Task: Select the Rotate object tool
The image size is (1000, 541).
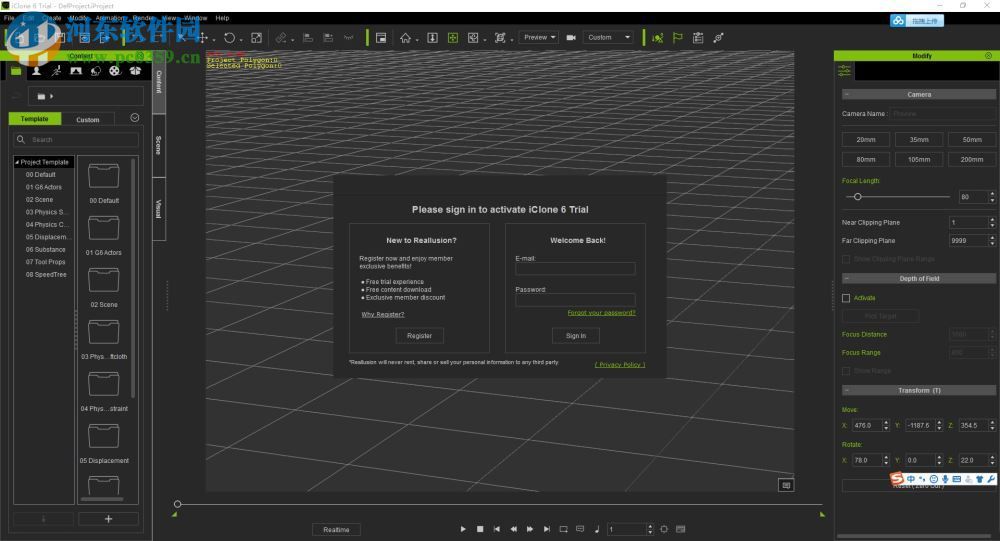Action: click(x=229, y=38)
